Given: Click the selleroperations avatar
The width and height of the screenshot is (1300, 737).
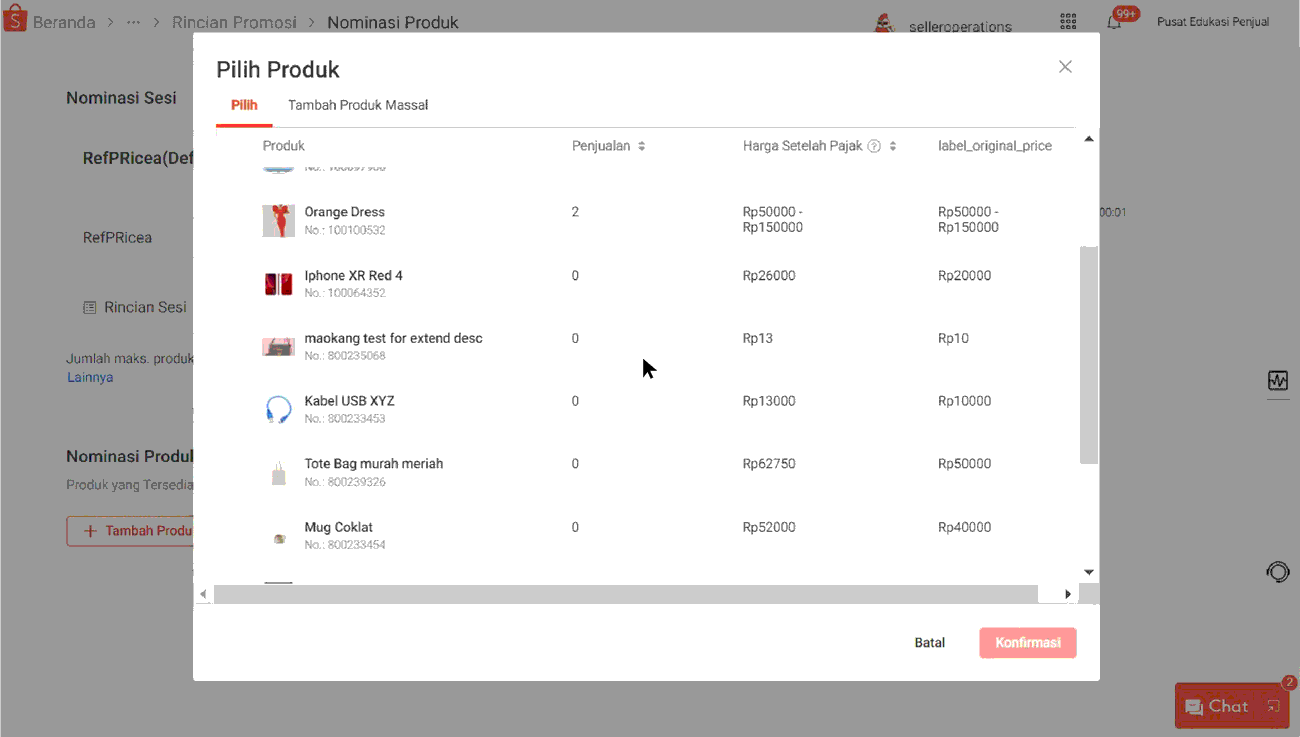Looking at the screenshot, I should (x=884, y=24).
